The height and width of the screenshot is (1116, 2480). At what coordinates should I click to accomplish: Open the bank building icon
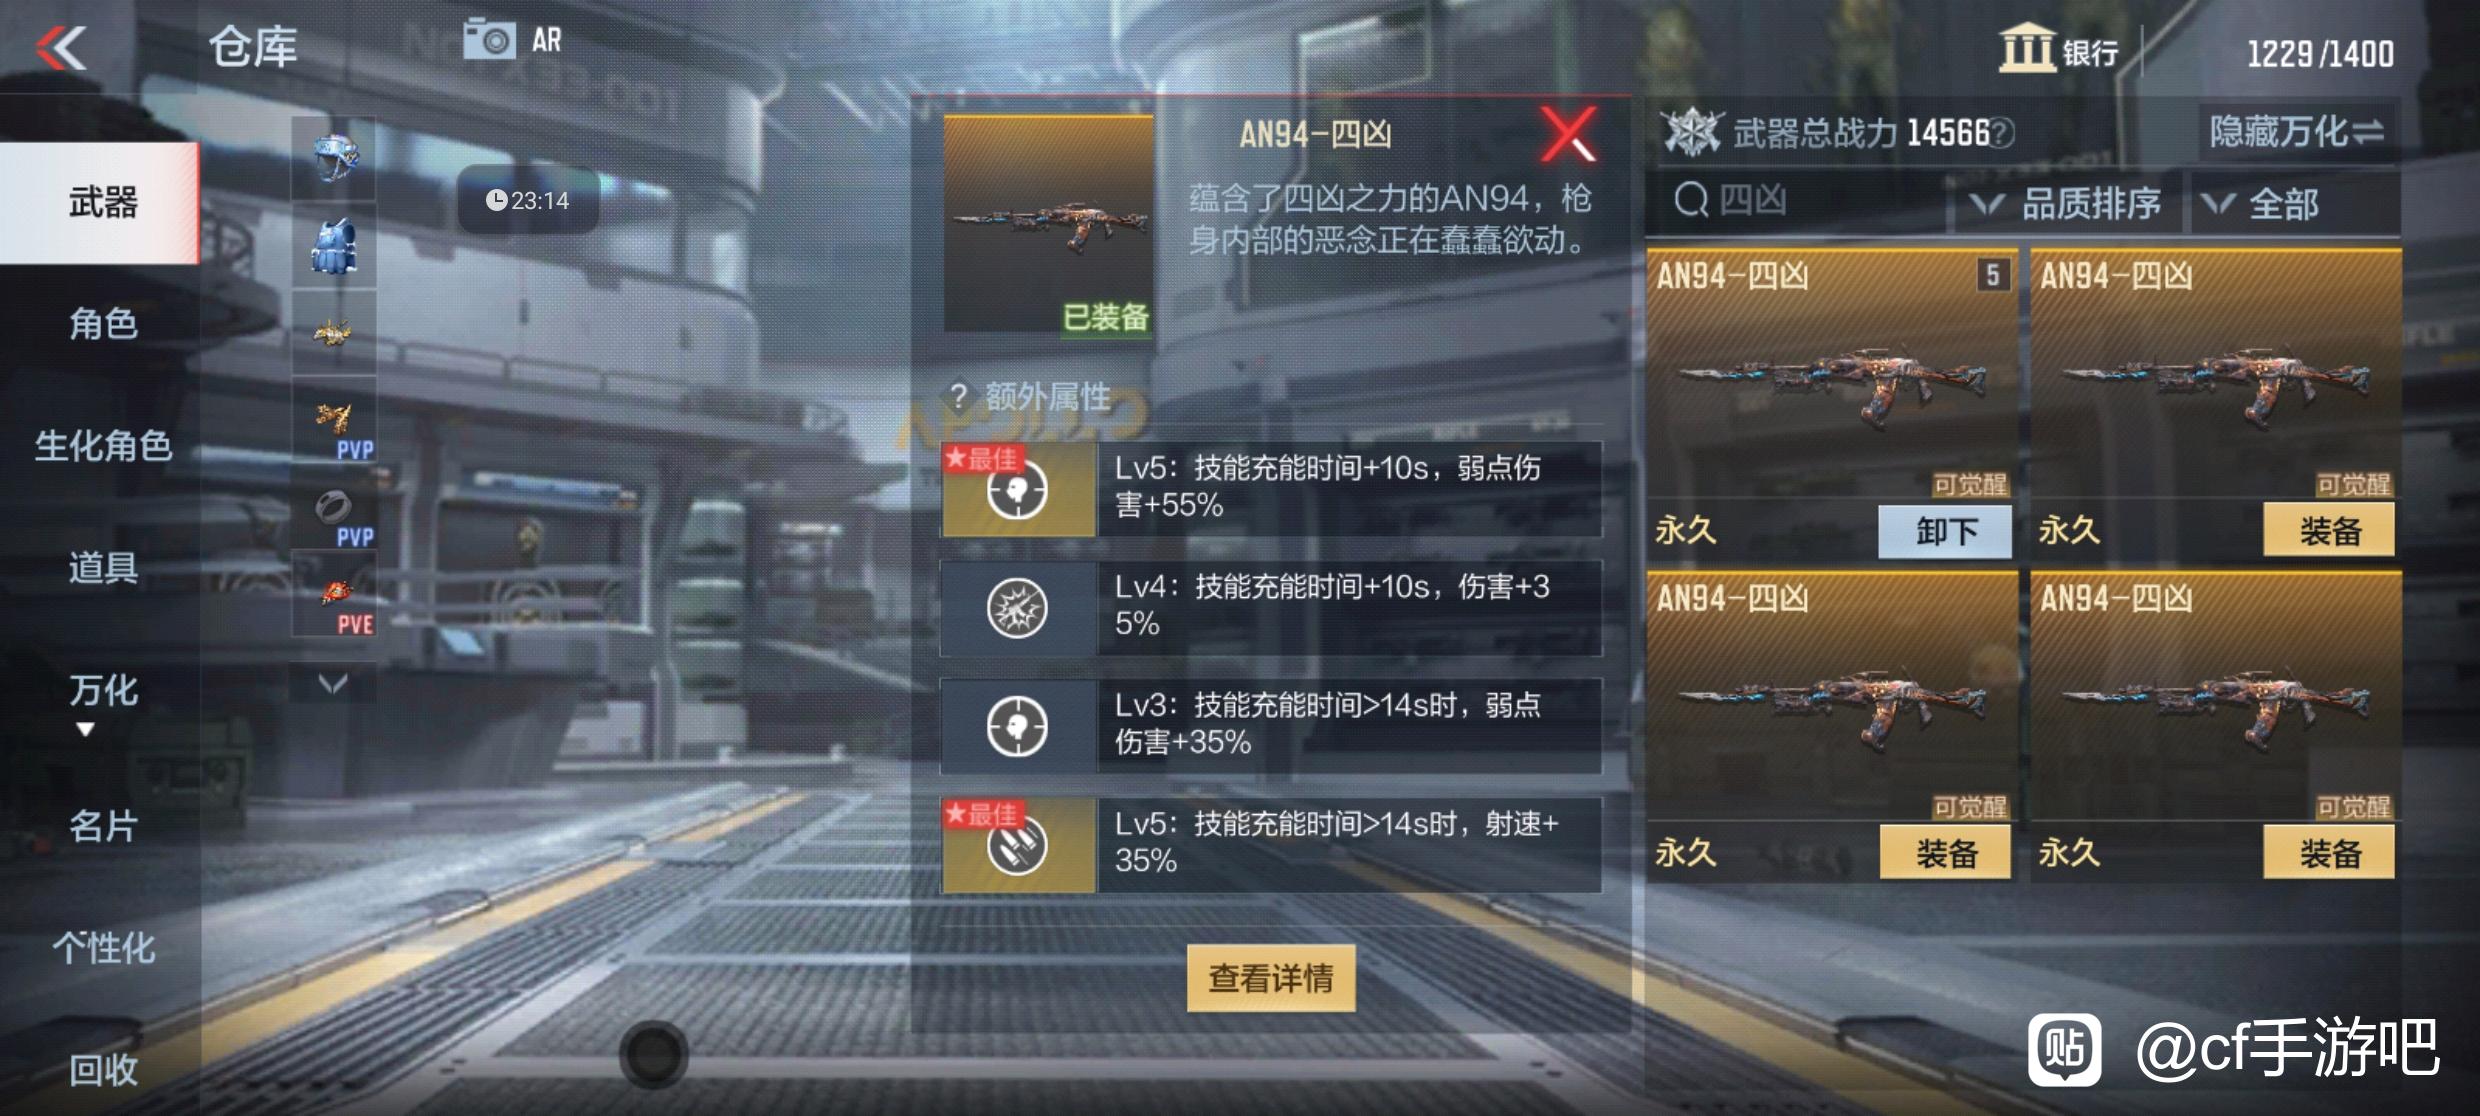[x=2026, y=47]
